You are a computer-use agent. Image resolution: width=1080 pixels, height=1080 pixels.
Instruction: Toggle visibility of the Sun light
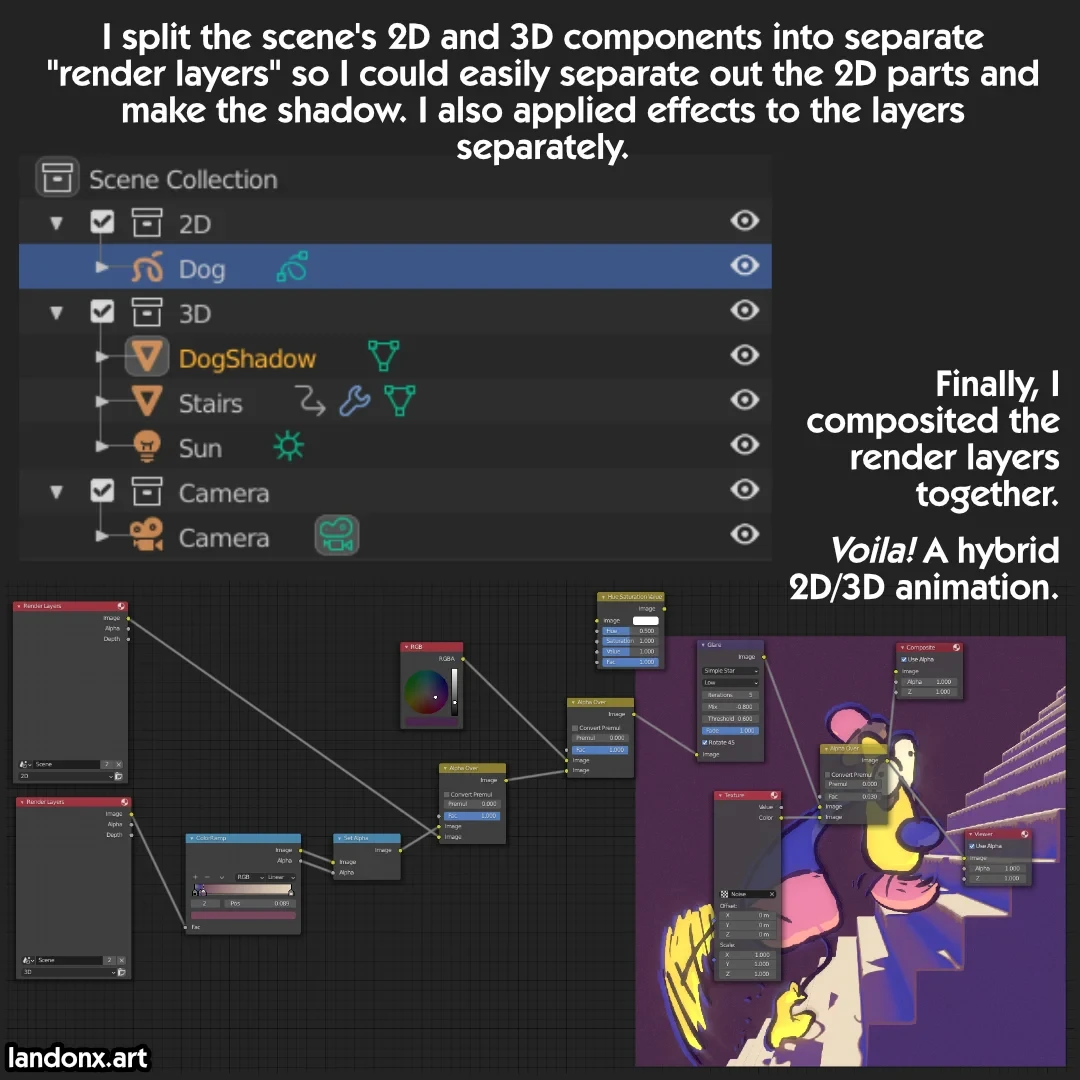(745, 444)
